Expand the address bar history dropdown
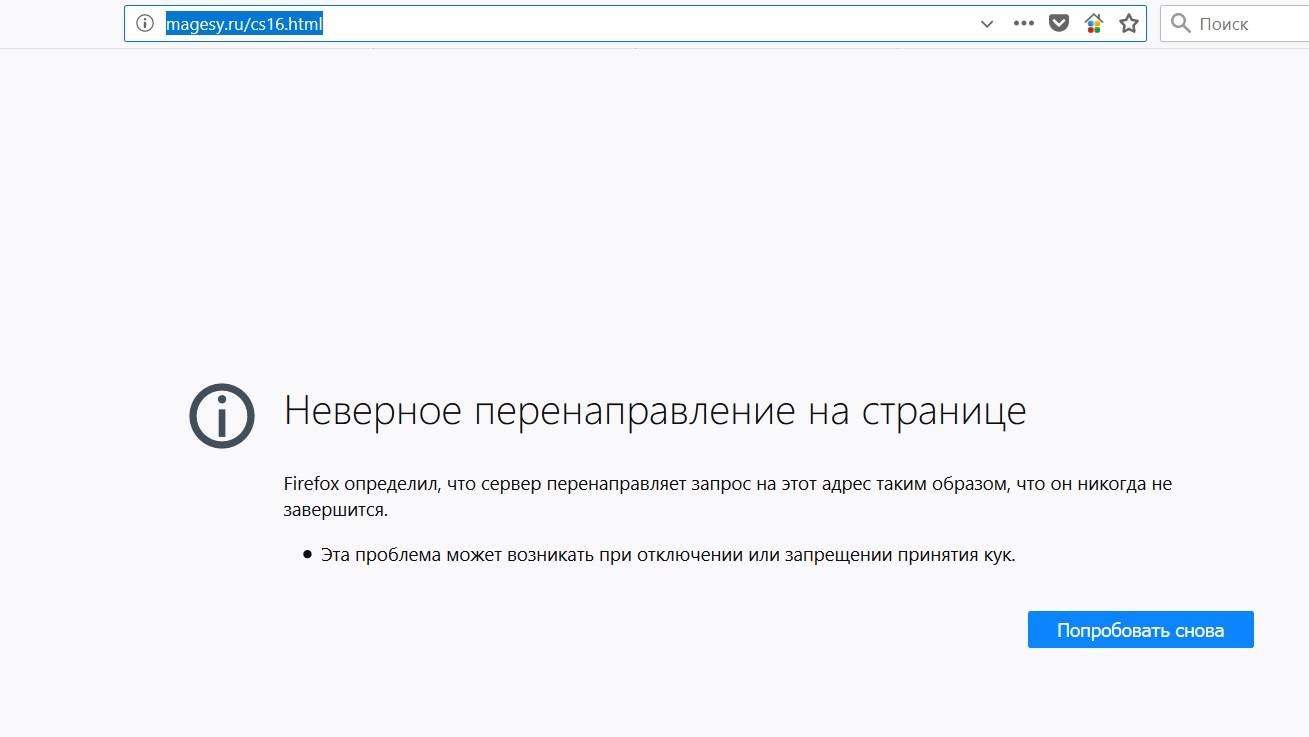The width and height of the screenshot is (1309, 737). pos(987,24)
